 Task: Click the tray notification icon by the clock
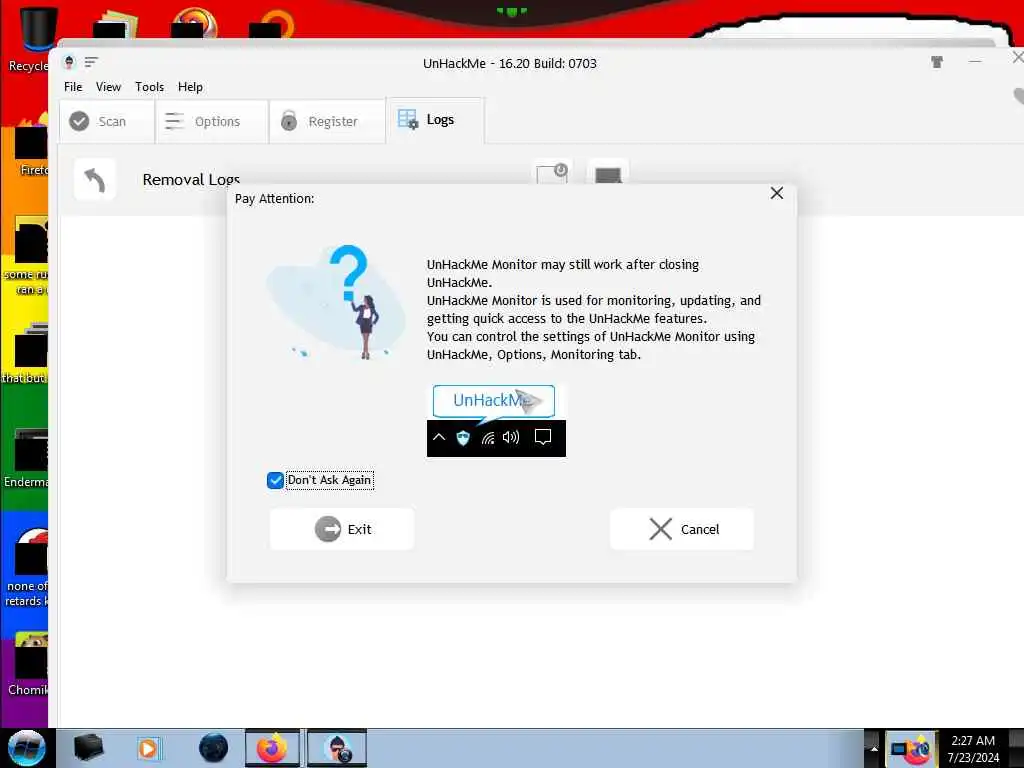click(910, 748)
